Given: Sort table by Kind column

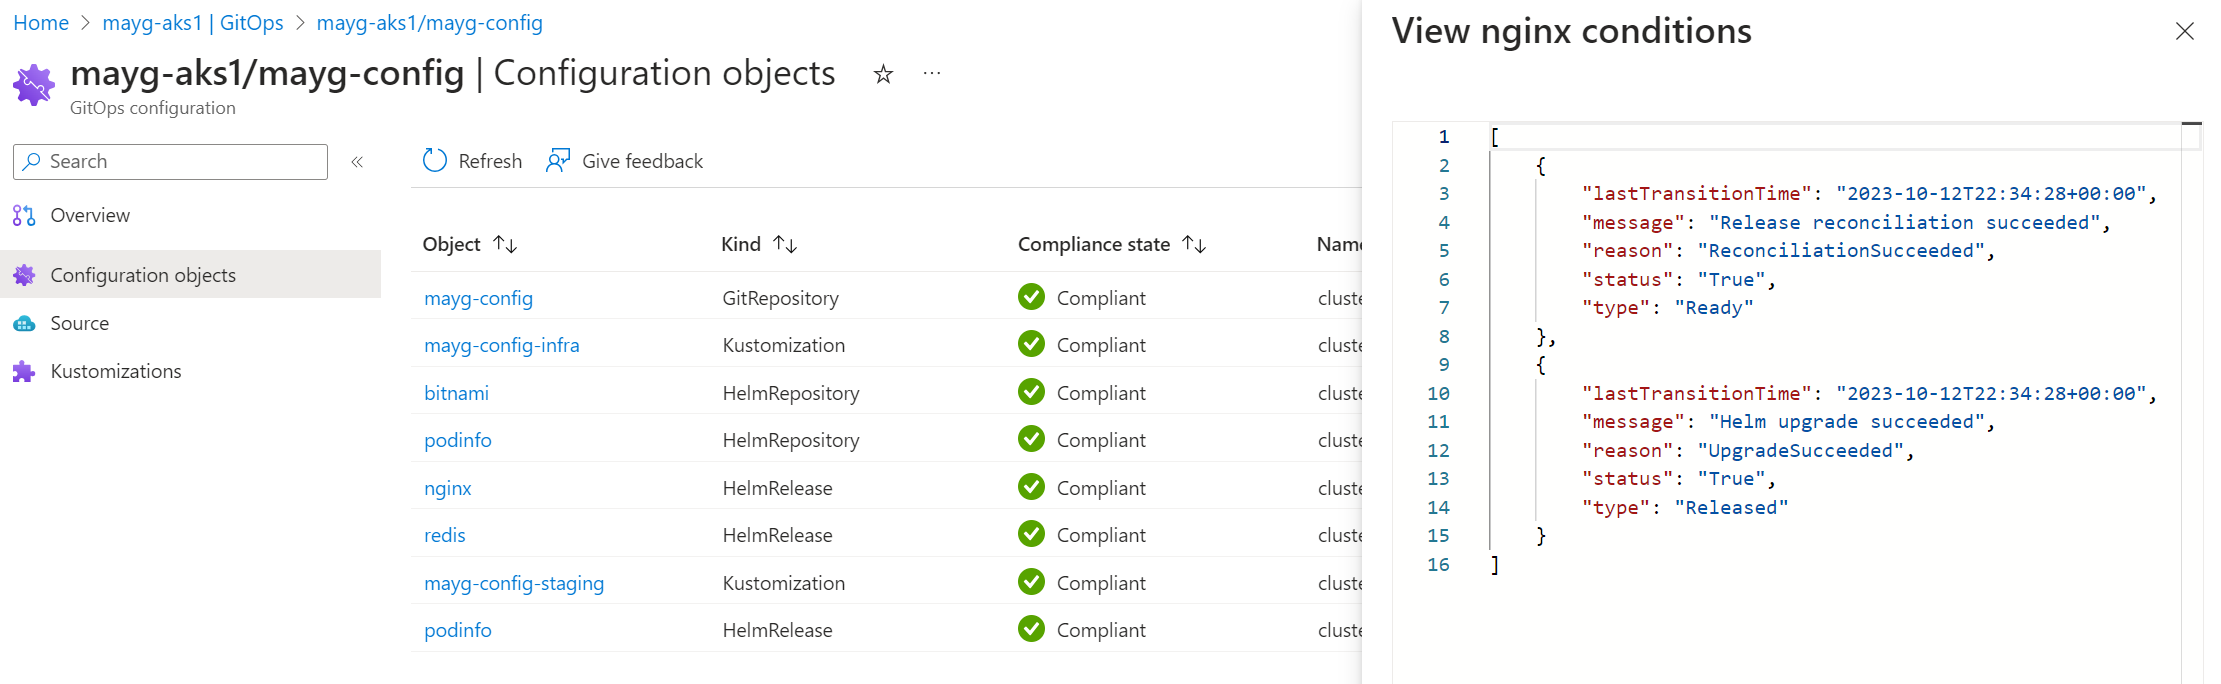Looking at the screenshot, I should tap(785, 245).
